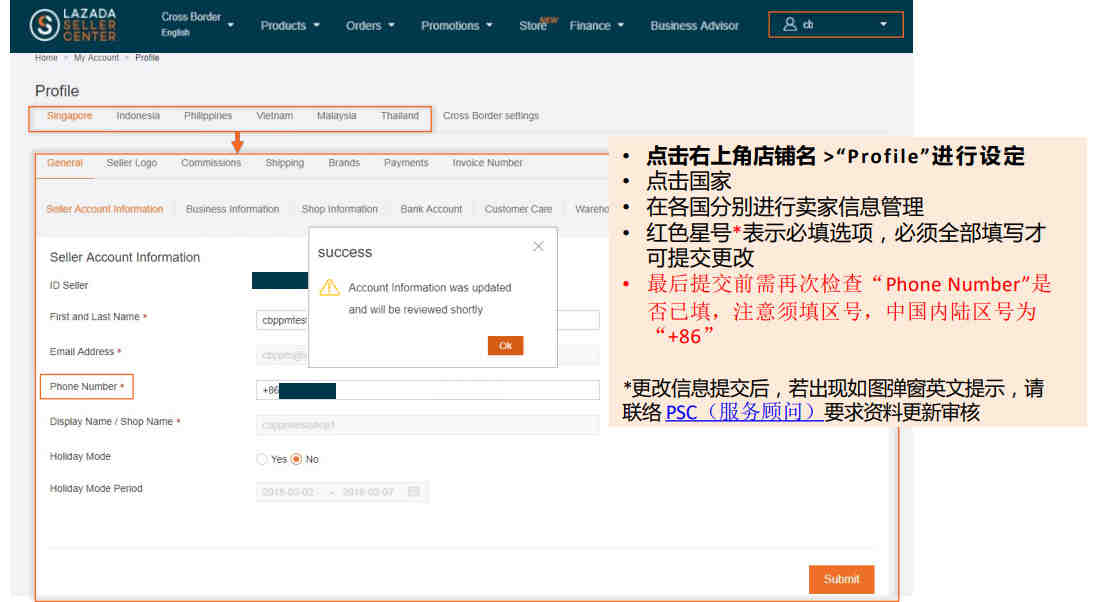Click the Holiday Mode Period date field
Viewport: 1095px width, 602px height.
(342, 492)
